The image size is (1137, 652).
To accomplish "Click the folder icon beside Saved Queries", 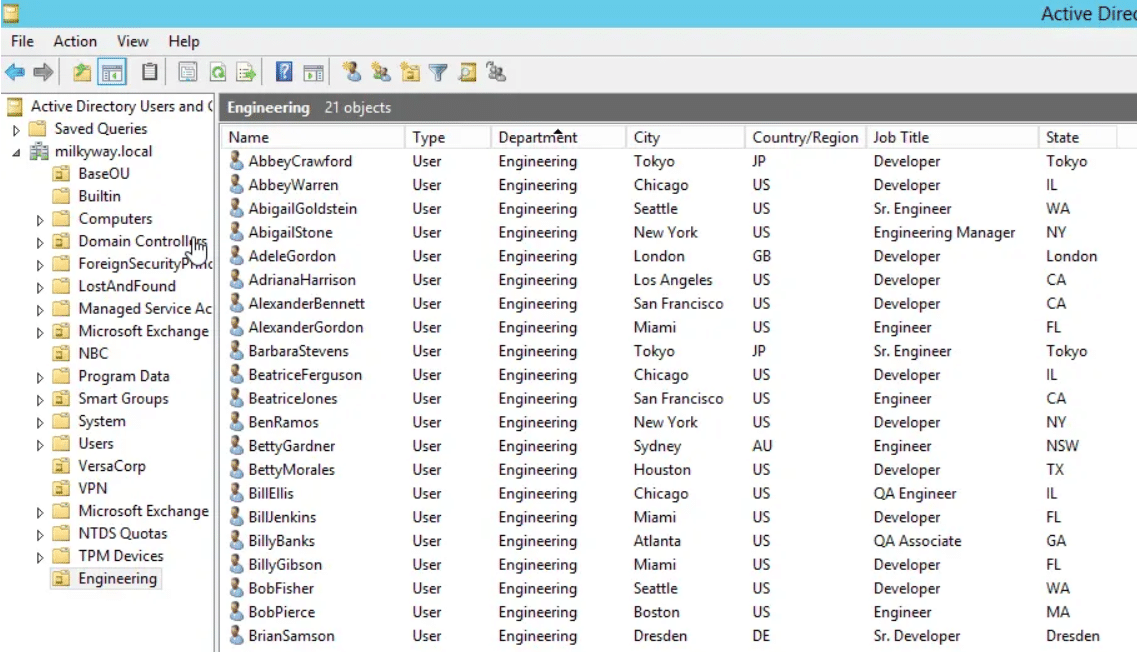I will pyautogui.click(x=37, y=129).
